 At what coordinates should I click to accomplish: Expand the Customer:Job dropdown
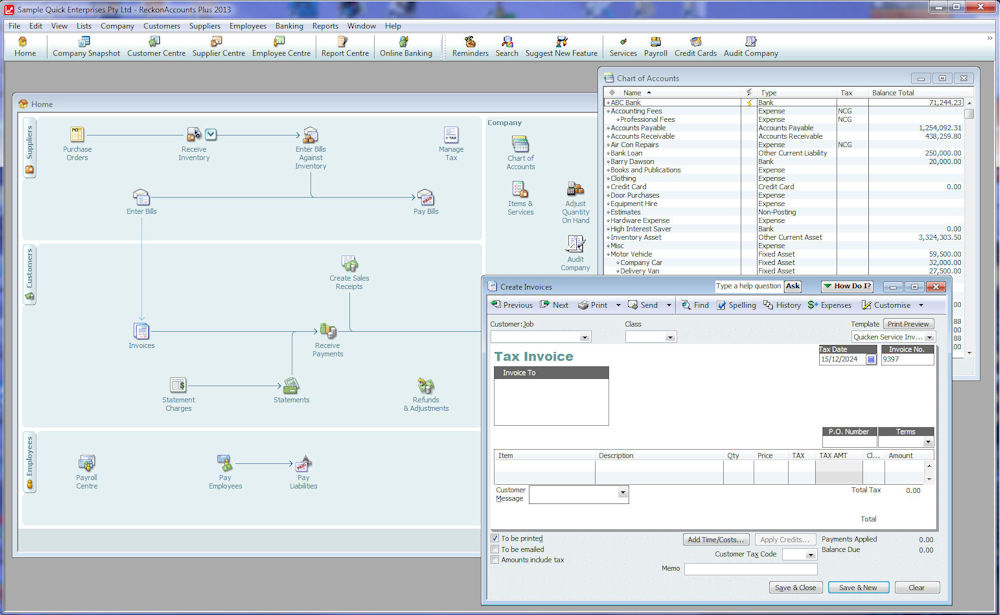click(584, 338)
